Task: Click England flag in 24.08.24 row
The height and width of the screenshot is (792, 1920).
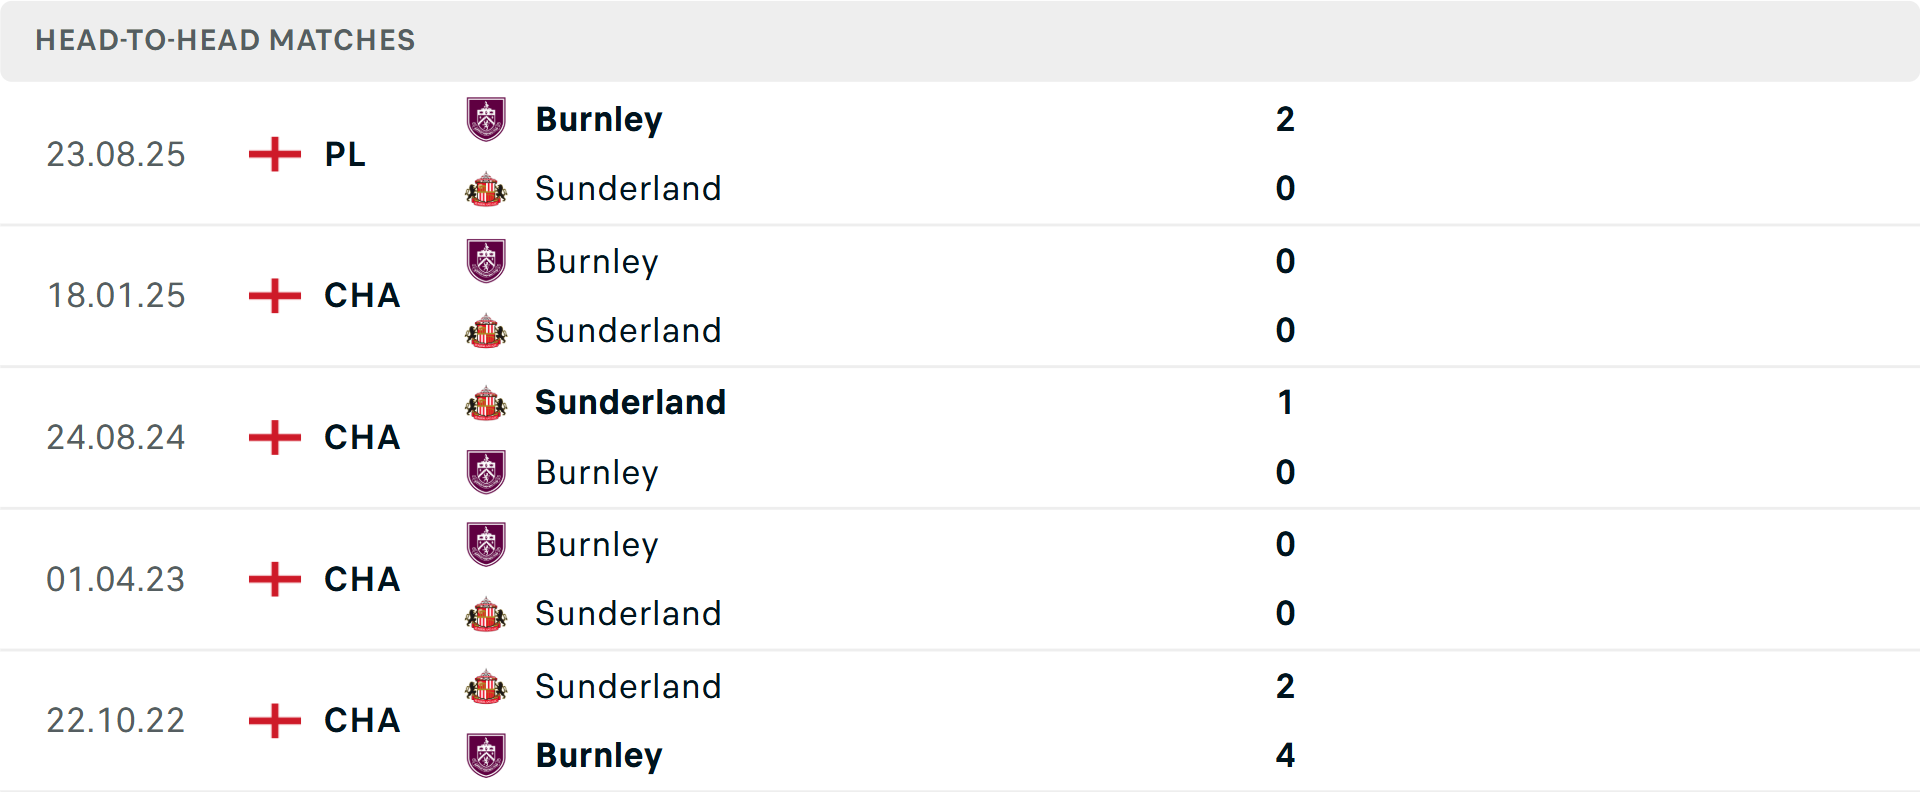Action: tap(275, 437)
